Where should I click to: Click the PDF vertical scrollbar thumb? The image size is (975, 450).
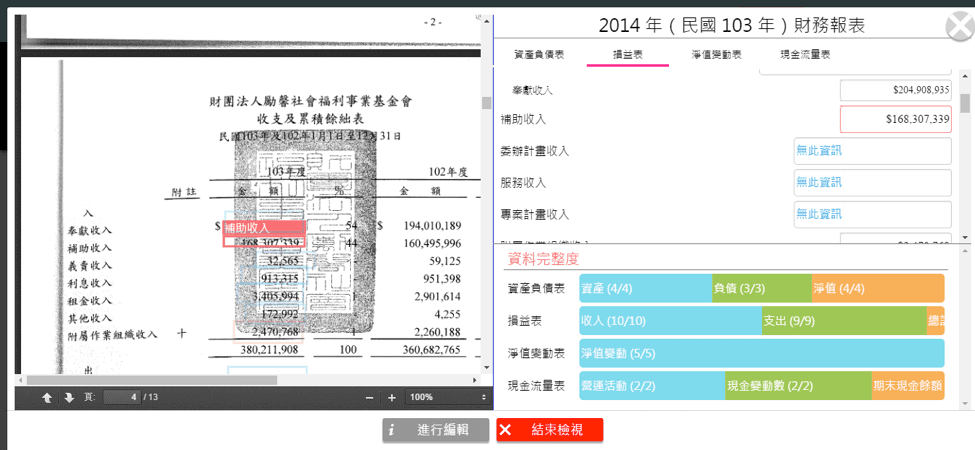tap(486, 103)
